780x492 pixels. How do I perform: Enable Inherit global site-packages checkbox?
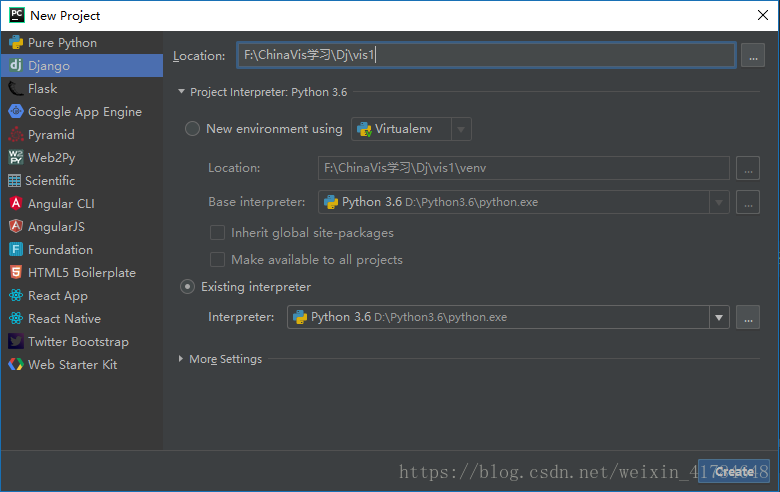pos(217,233)
